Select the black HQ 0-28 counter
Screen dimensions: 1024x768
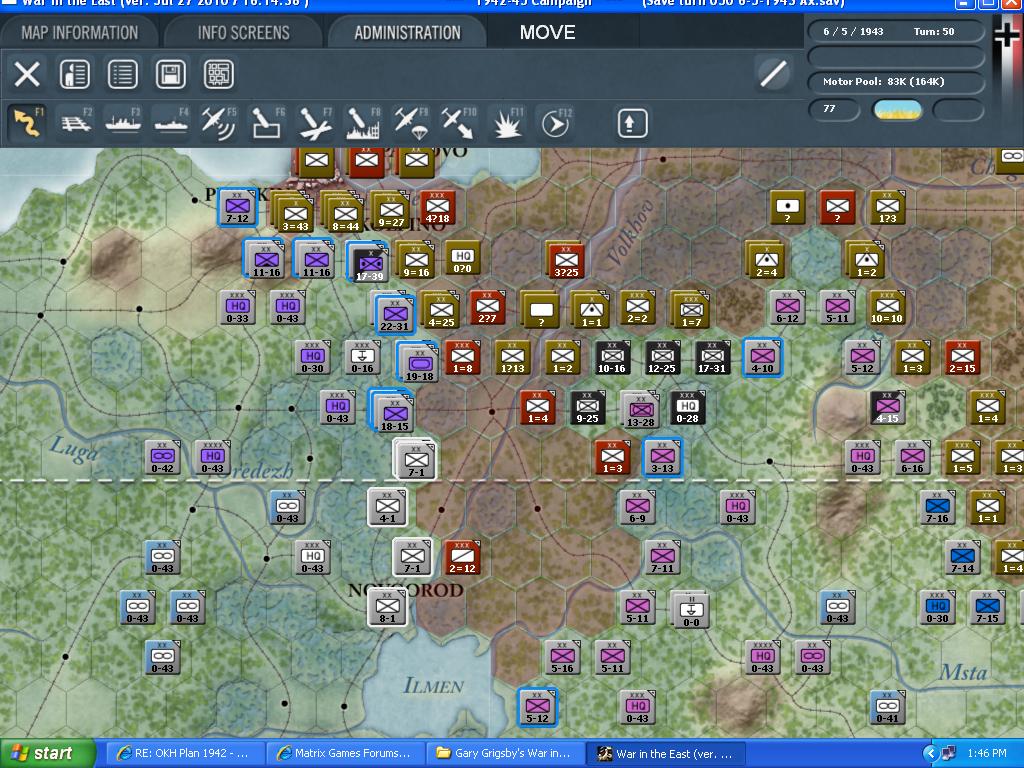[x=687, y=407]
